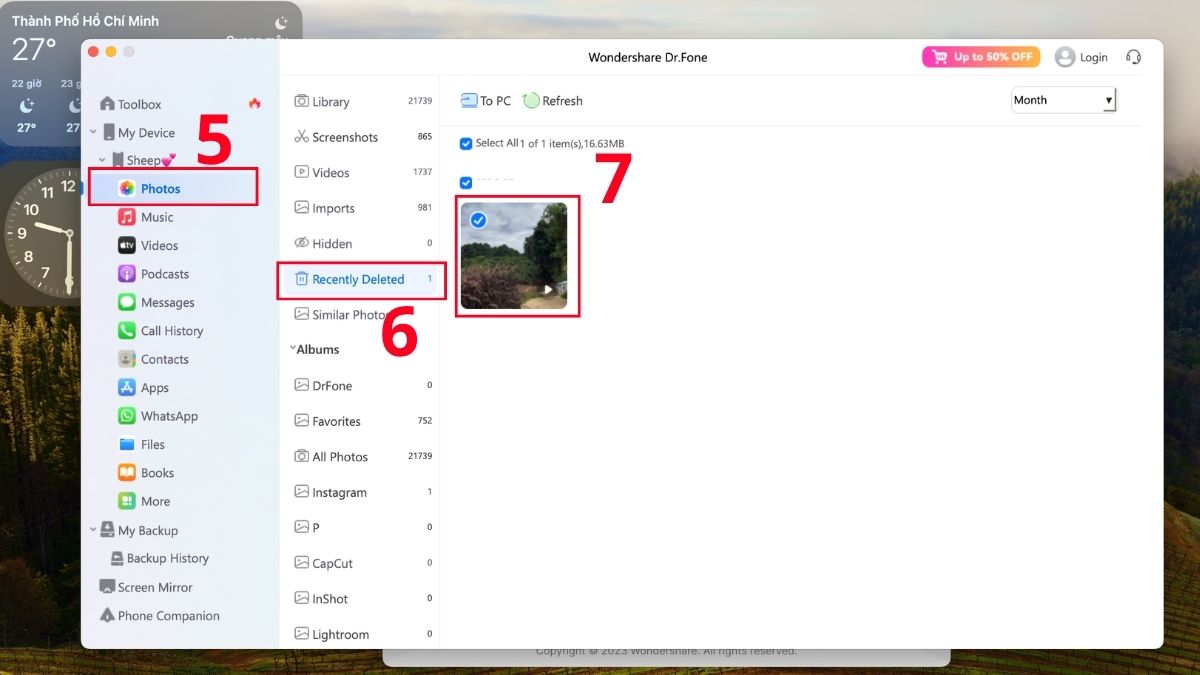Screen dimensions: 1200x675
Task: Select the Hidden category
Action: point(362,244)
